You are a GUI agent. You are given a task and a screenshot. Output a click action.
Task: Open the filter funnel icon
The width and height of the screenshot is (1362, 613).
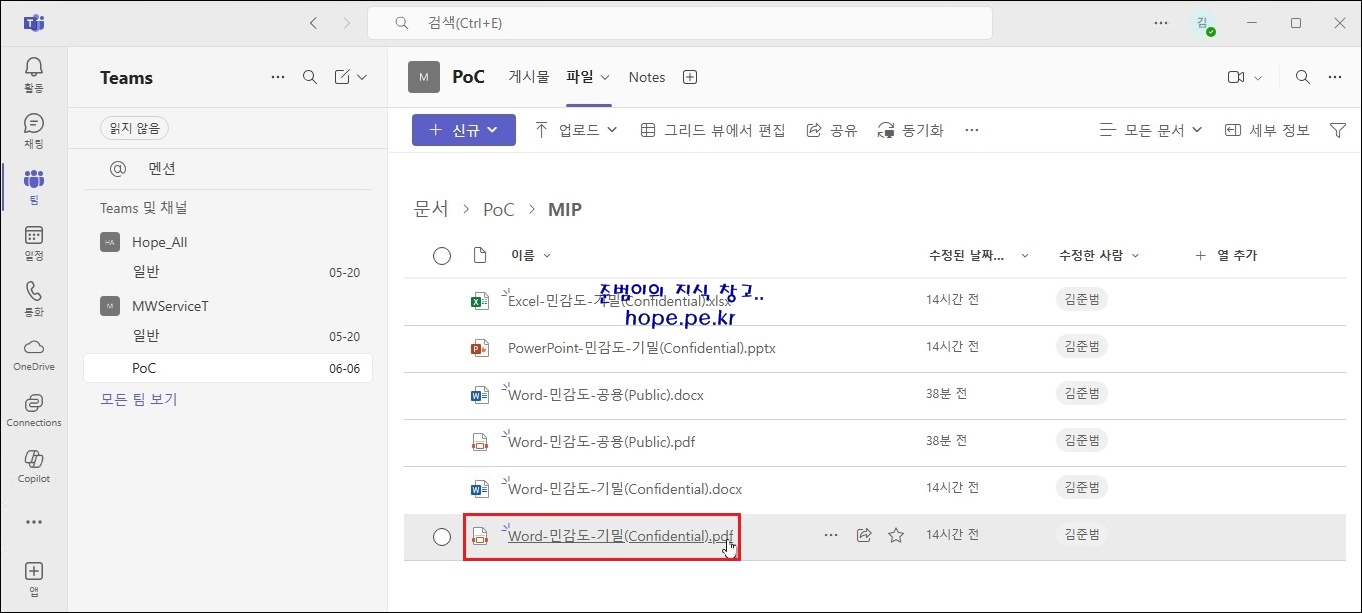[x=1338, y=130]
